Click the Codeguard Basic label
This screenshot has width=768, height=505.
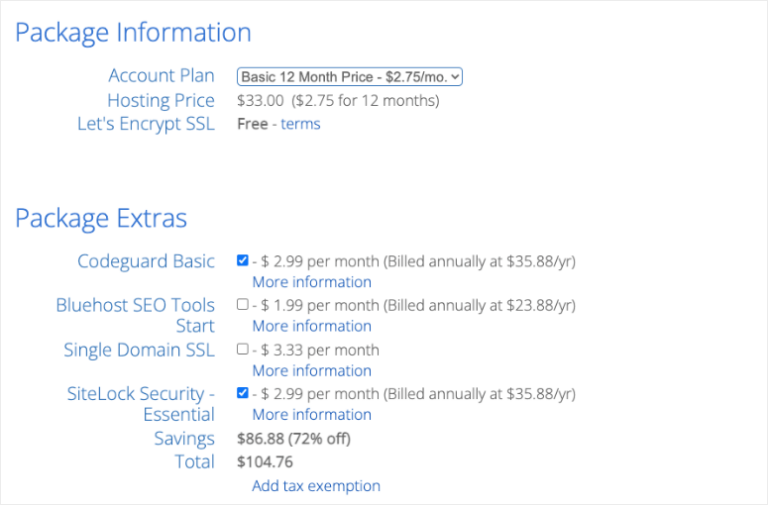point(146,262)
